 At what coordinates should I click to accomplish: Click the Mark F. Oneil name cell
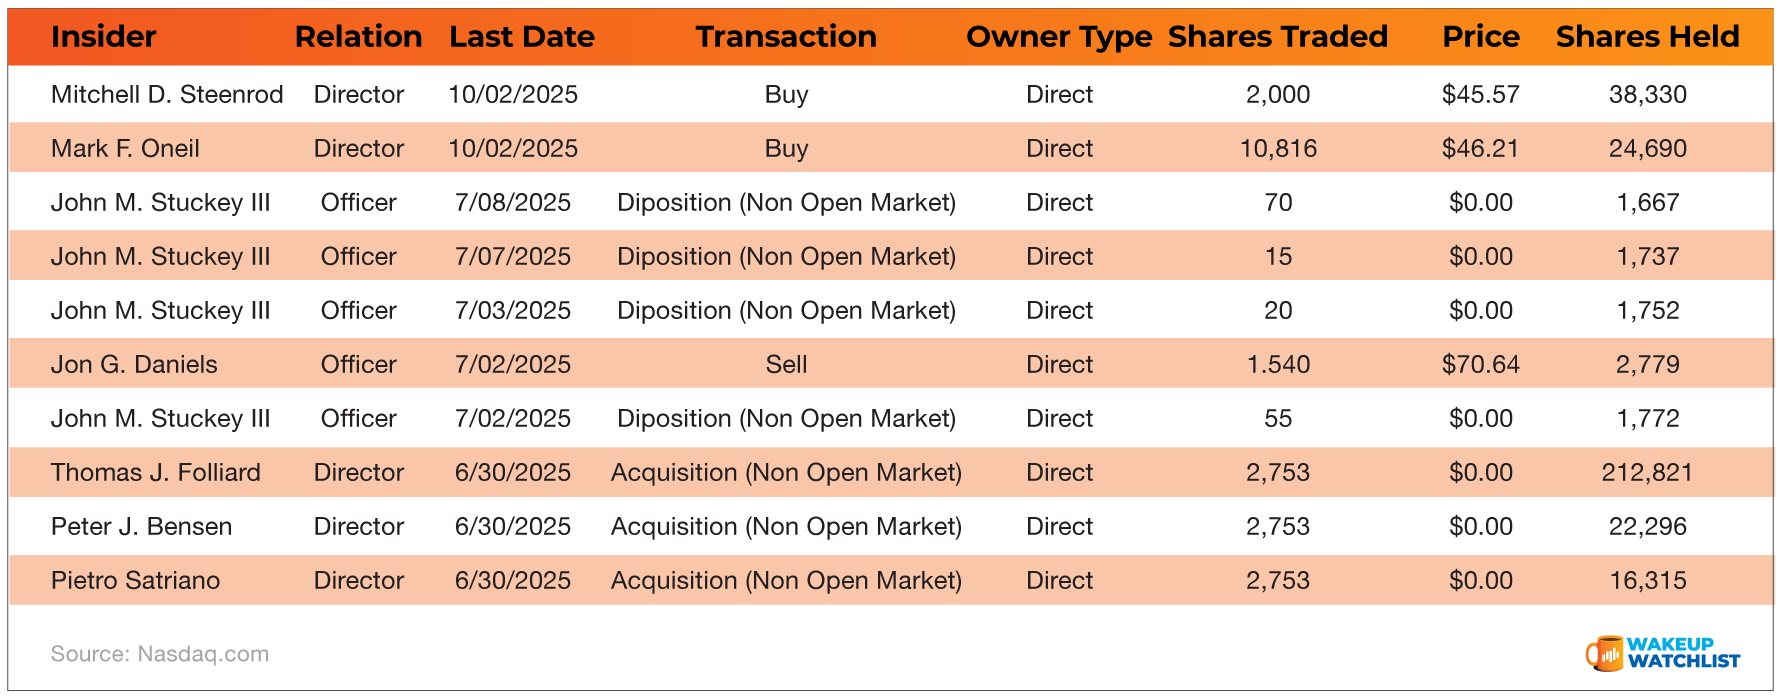[x=125, y=149]
